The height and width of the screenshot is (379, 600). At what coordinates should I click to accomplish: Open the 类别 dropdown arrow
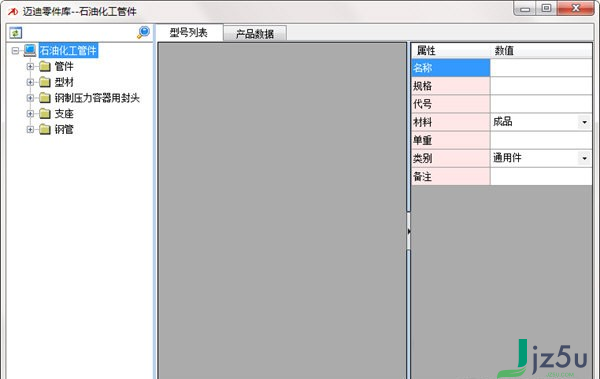pos(584,158)
